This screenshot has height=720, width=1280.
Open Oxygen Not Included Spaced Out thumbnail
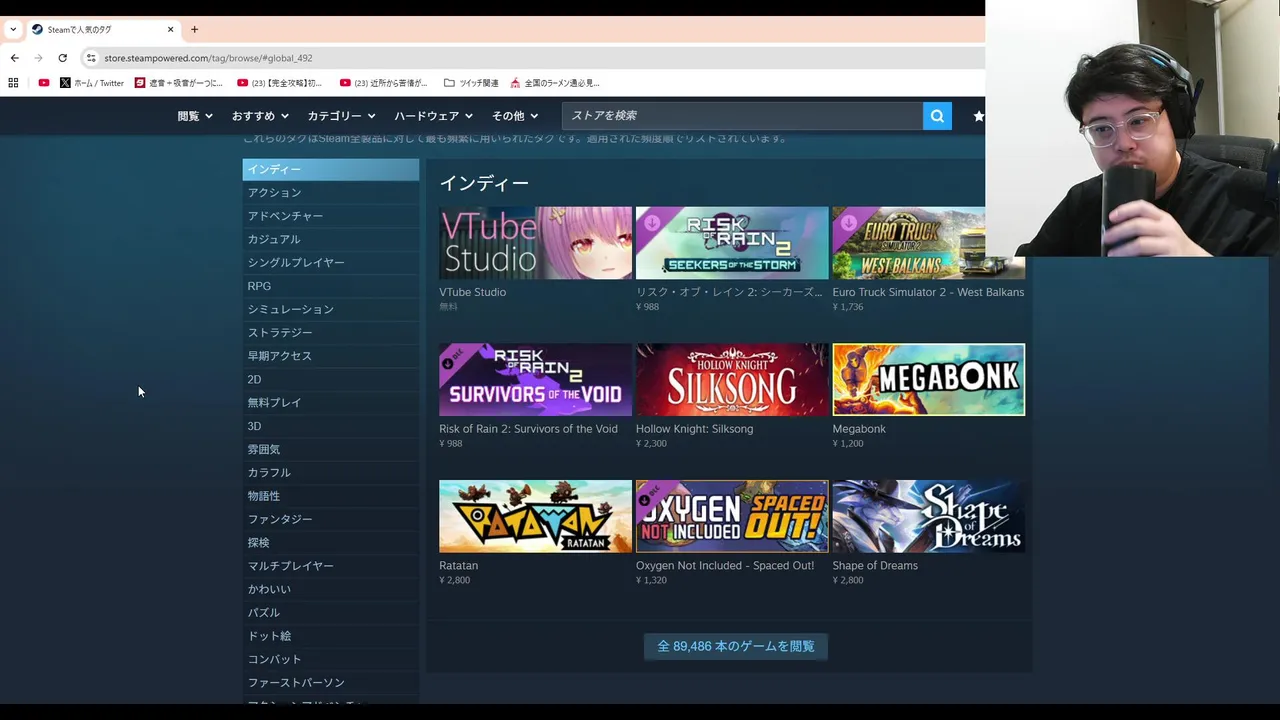[732, 516]
